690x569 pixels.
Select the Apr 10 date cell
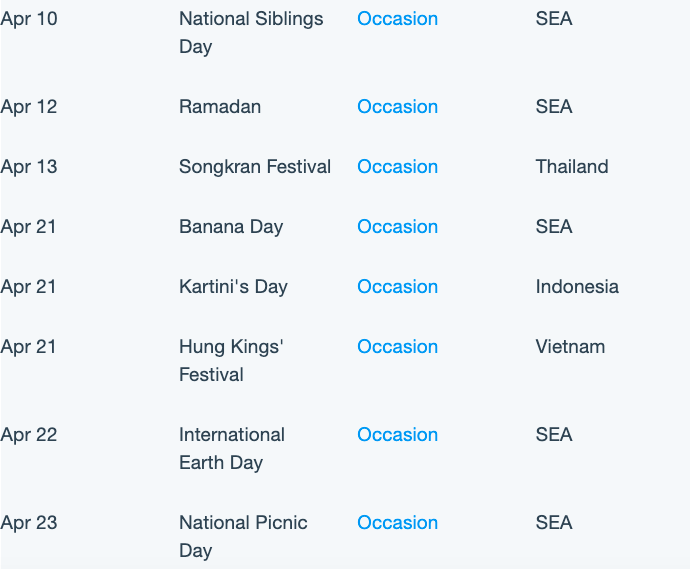(x=29, y=19)
